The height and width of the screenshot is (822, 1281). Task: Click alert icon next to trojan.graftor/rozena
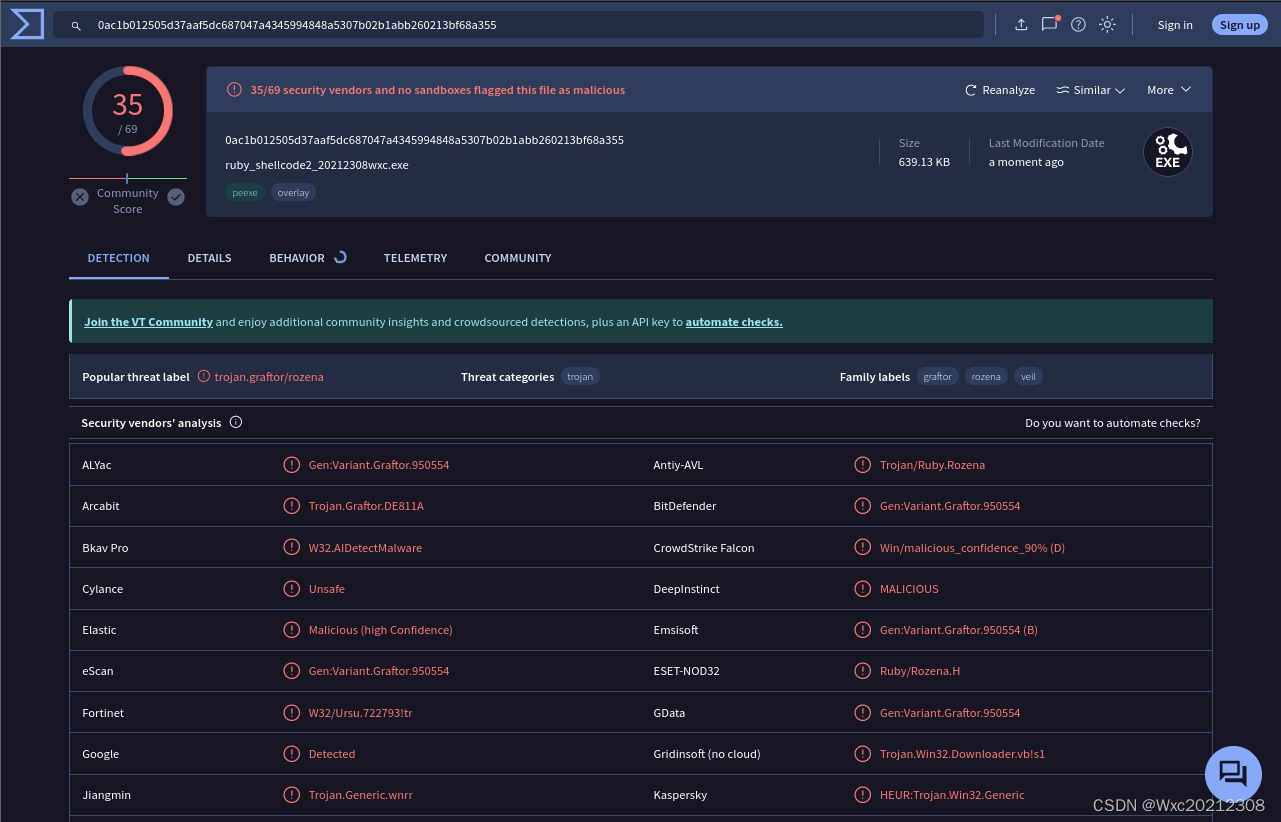click(x=204, y=377)
